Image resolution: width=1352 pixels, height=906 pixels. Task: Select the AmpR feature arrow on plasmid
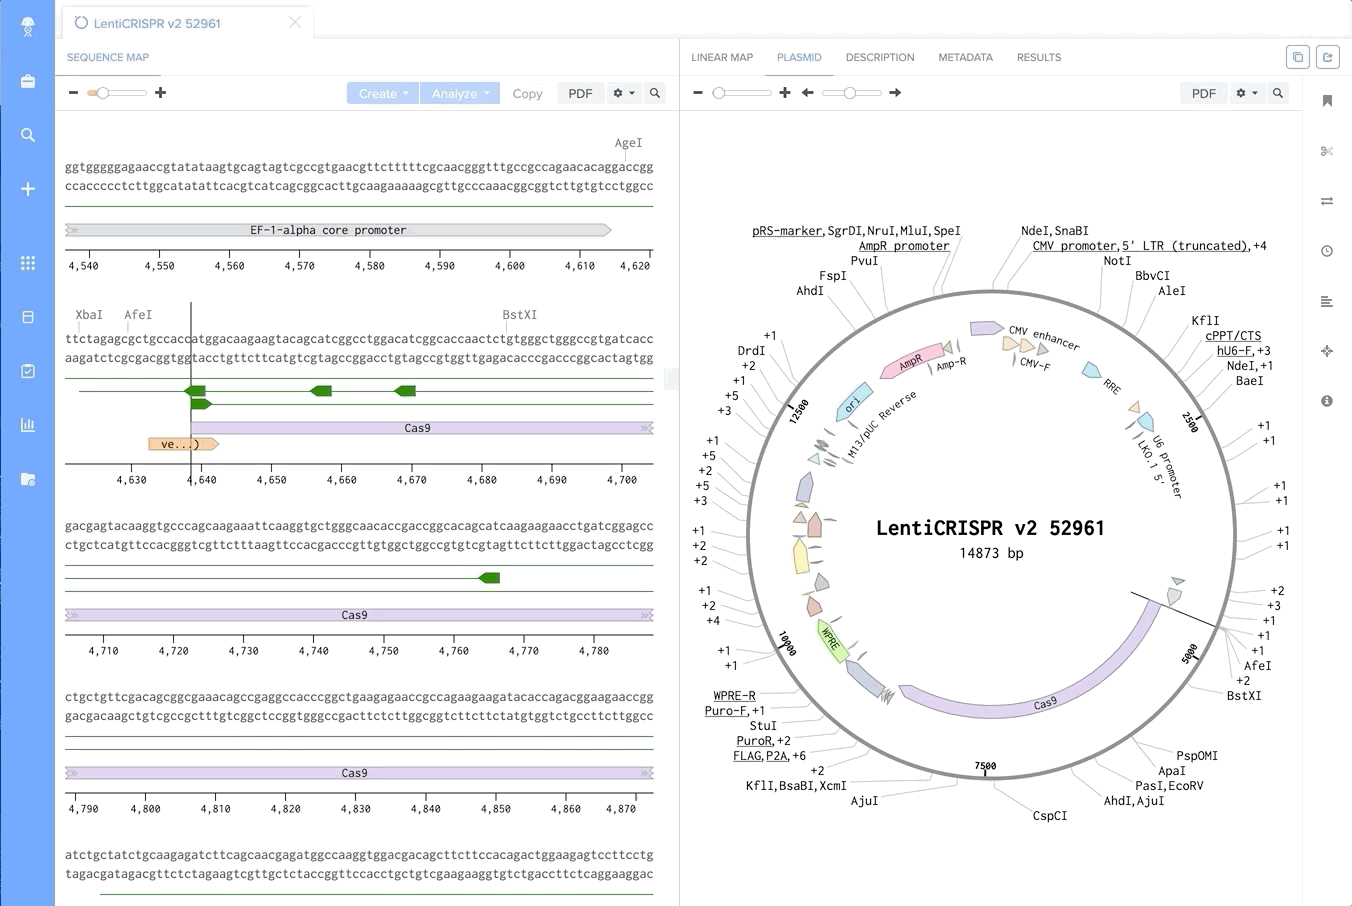pyautogui.click(x=911, y=361)
